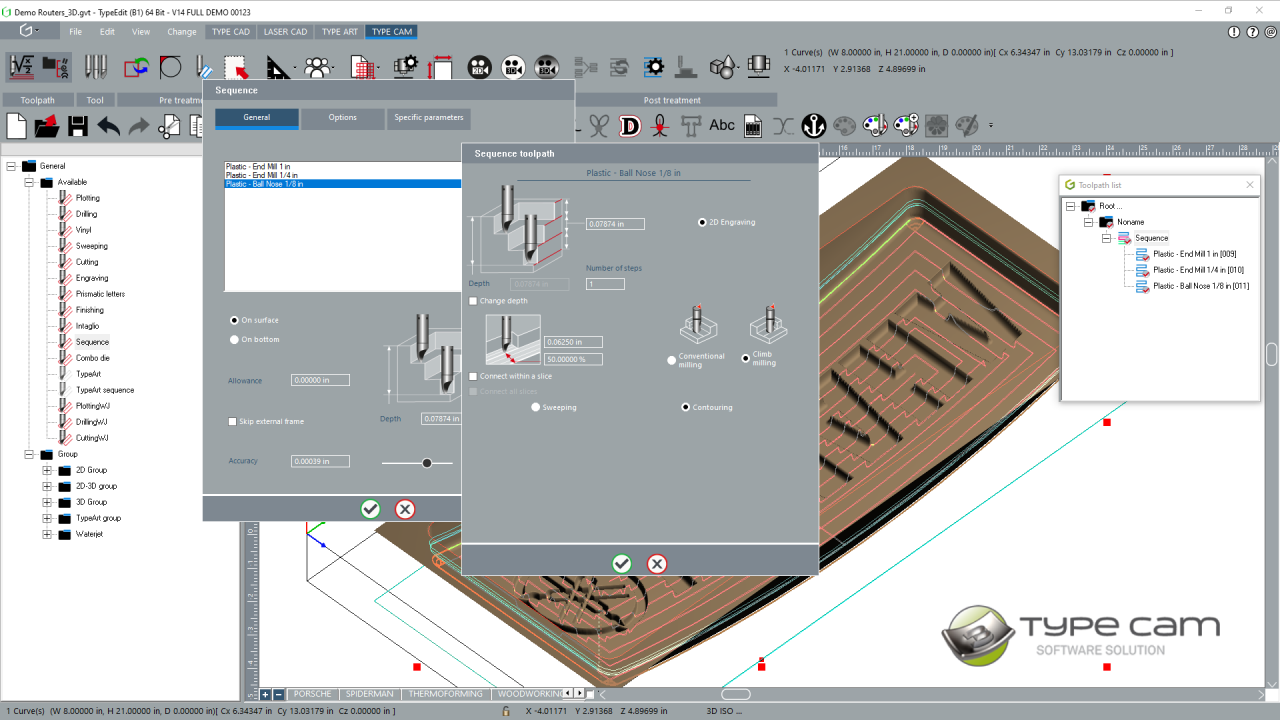Expand the 3D Group tree node
1280x720 pixels.
(45, 502)
